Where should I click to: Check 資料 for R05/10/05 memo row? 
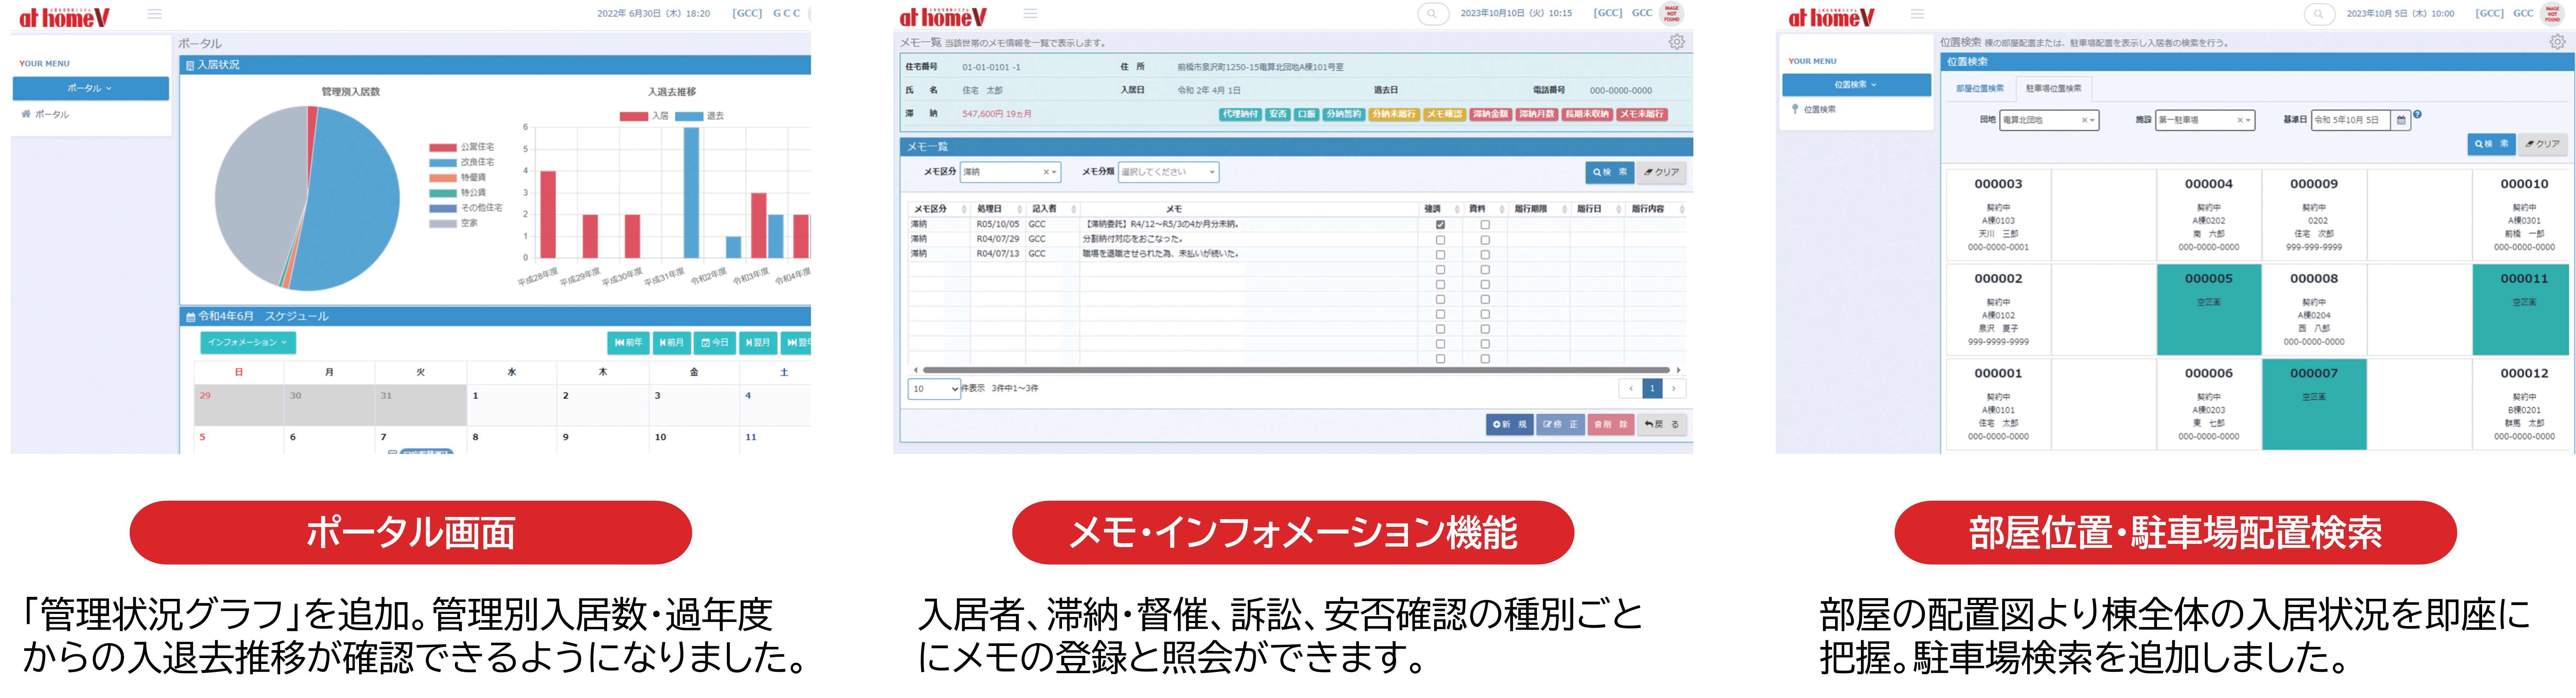[x=1485, y=225]
